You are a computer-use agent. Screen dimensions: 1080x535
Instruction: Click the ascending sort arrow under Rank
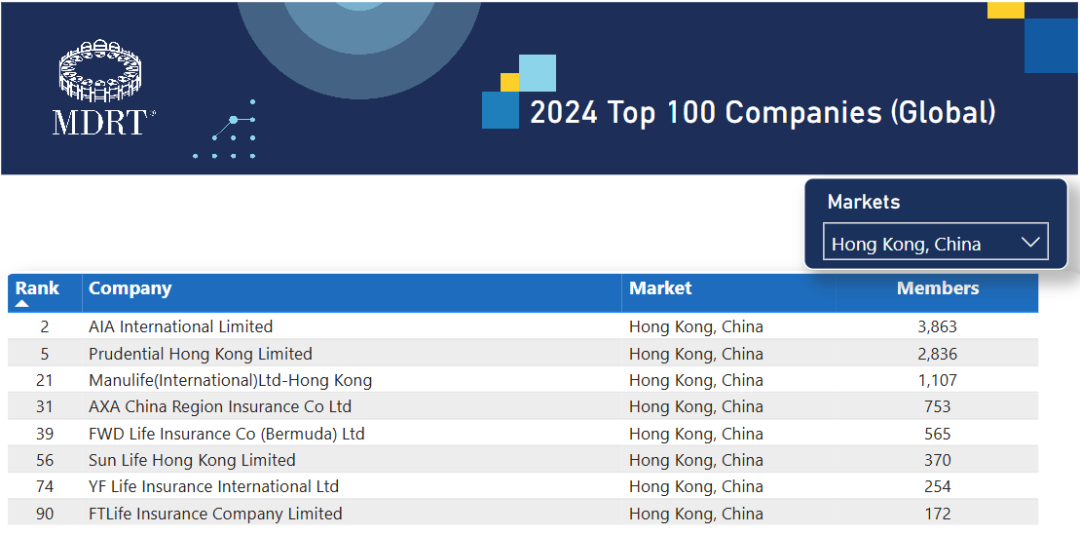pos(23,303)
